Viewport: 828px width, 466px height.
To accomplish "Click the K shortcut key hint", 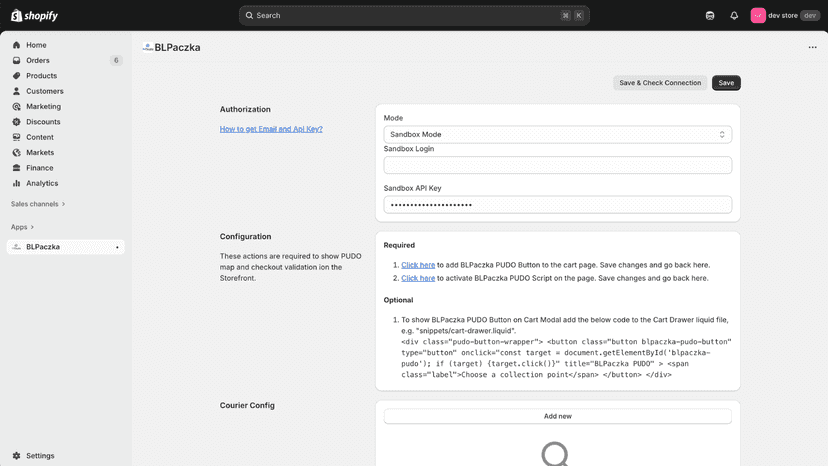I will 579,15.
